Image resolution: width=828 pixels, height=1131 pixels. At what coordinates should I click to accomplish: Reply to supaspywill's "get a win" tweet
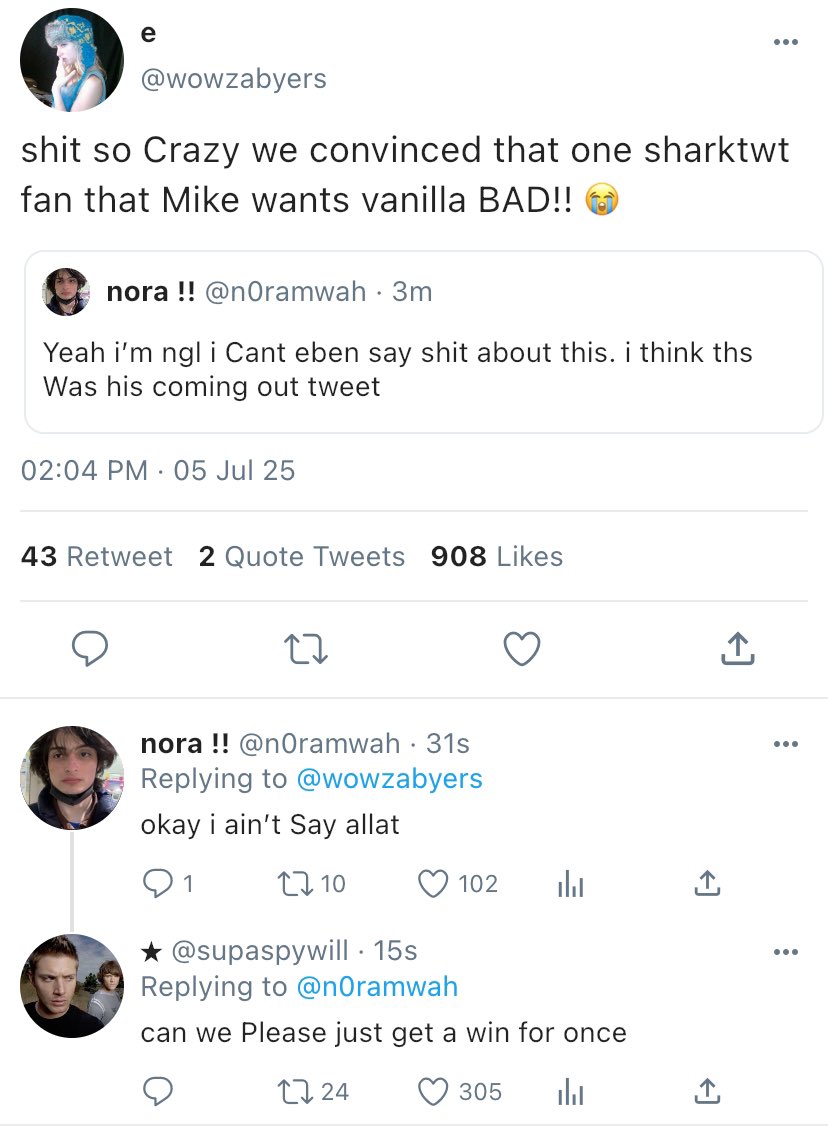click(157, 1092)
